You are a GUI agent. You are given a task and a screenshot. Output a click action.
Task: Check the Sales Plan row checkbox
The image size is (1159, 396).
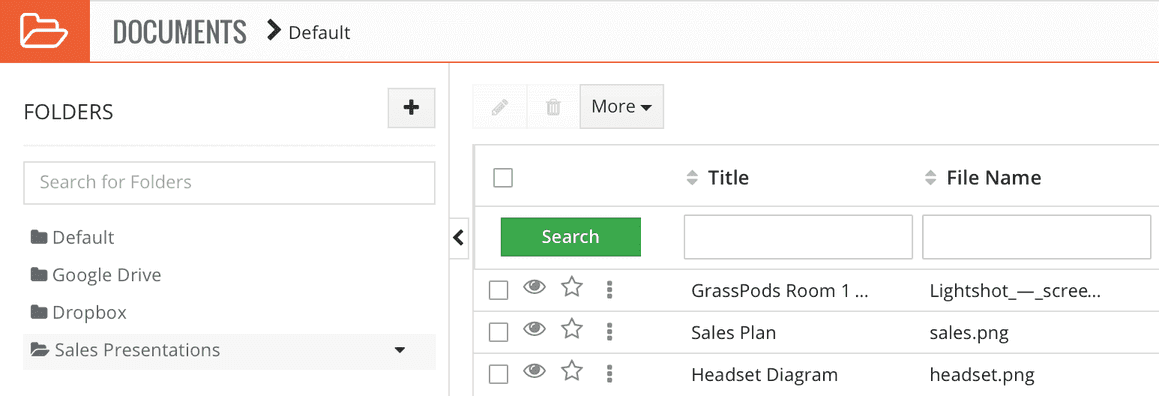pyautogui.click(x=499, y=332)
